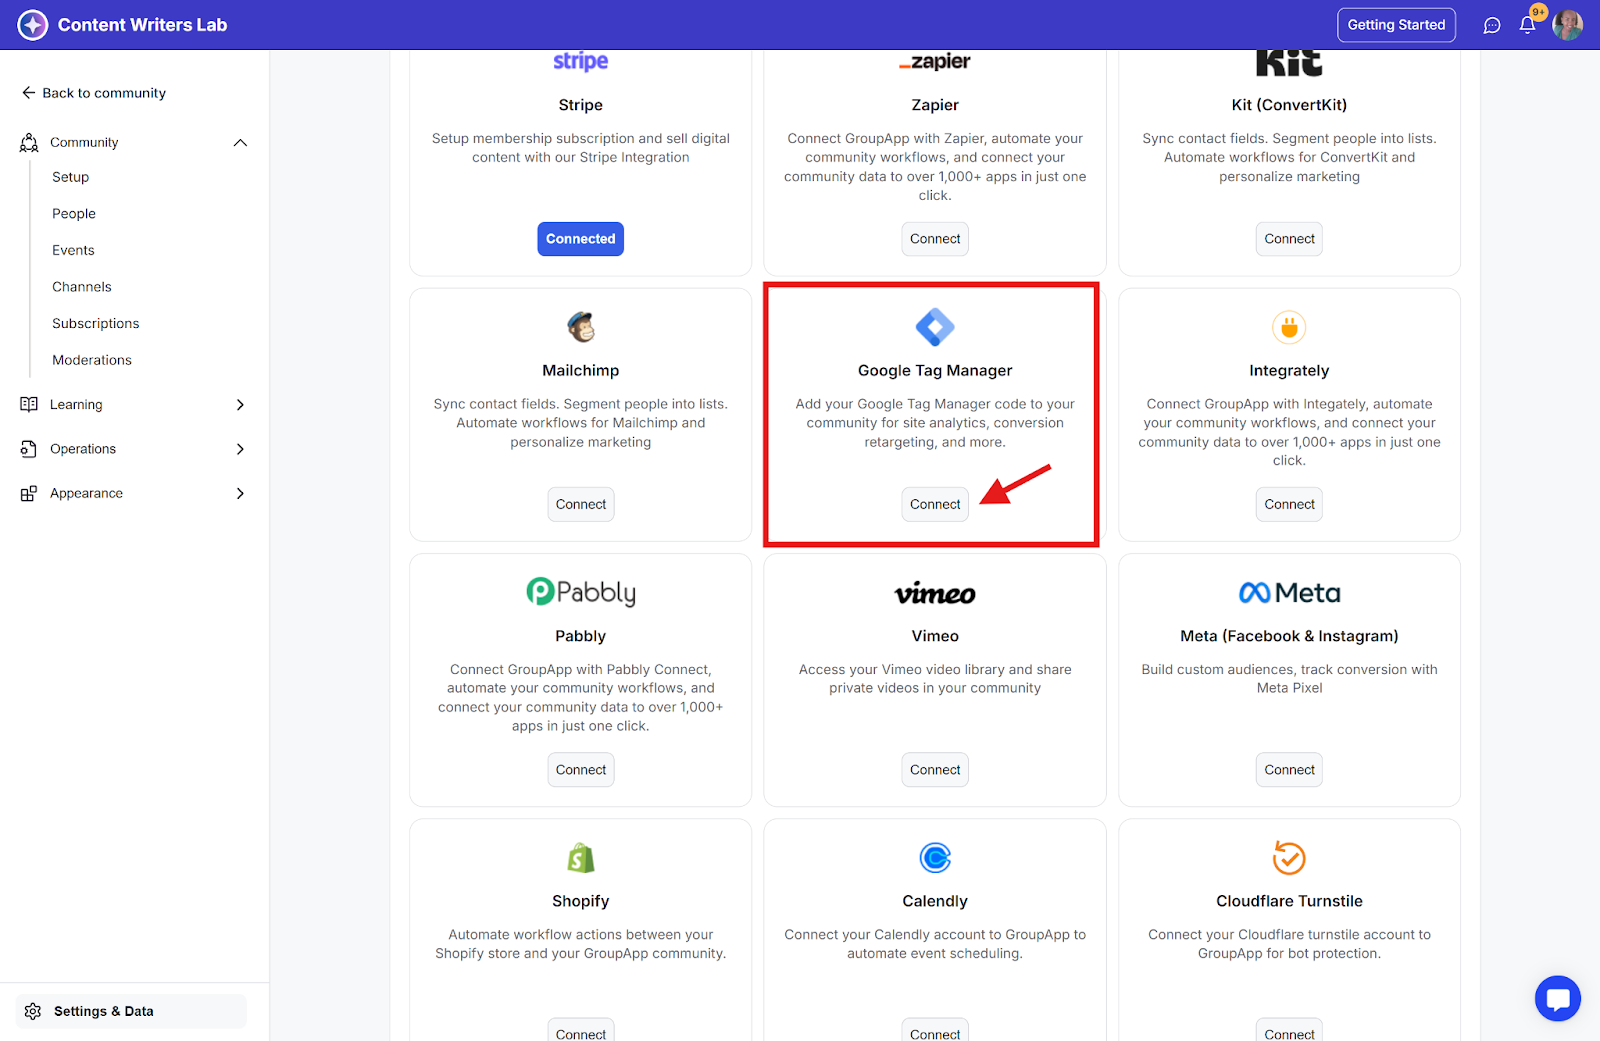Click the Integrately plug icon
This screenshot has width=1600, height=1041.
pyautogui.click(x=1289, y=327)
